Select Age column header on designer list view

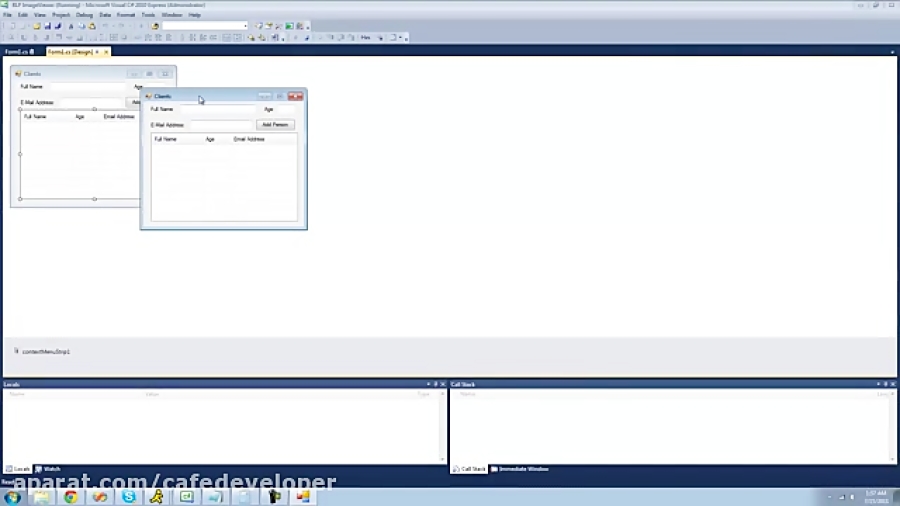click(x=80, y=116)
